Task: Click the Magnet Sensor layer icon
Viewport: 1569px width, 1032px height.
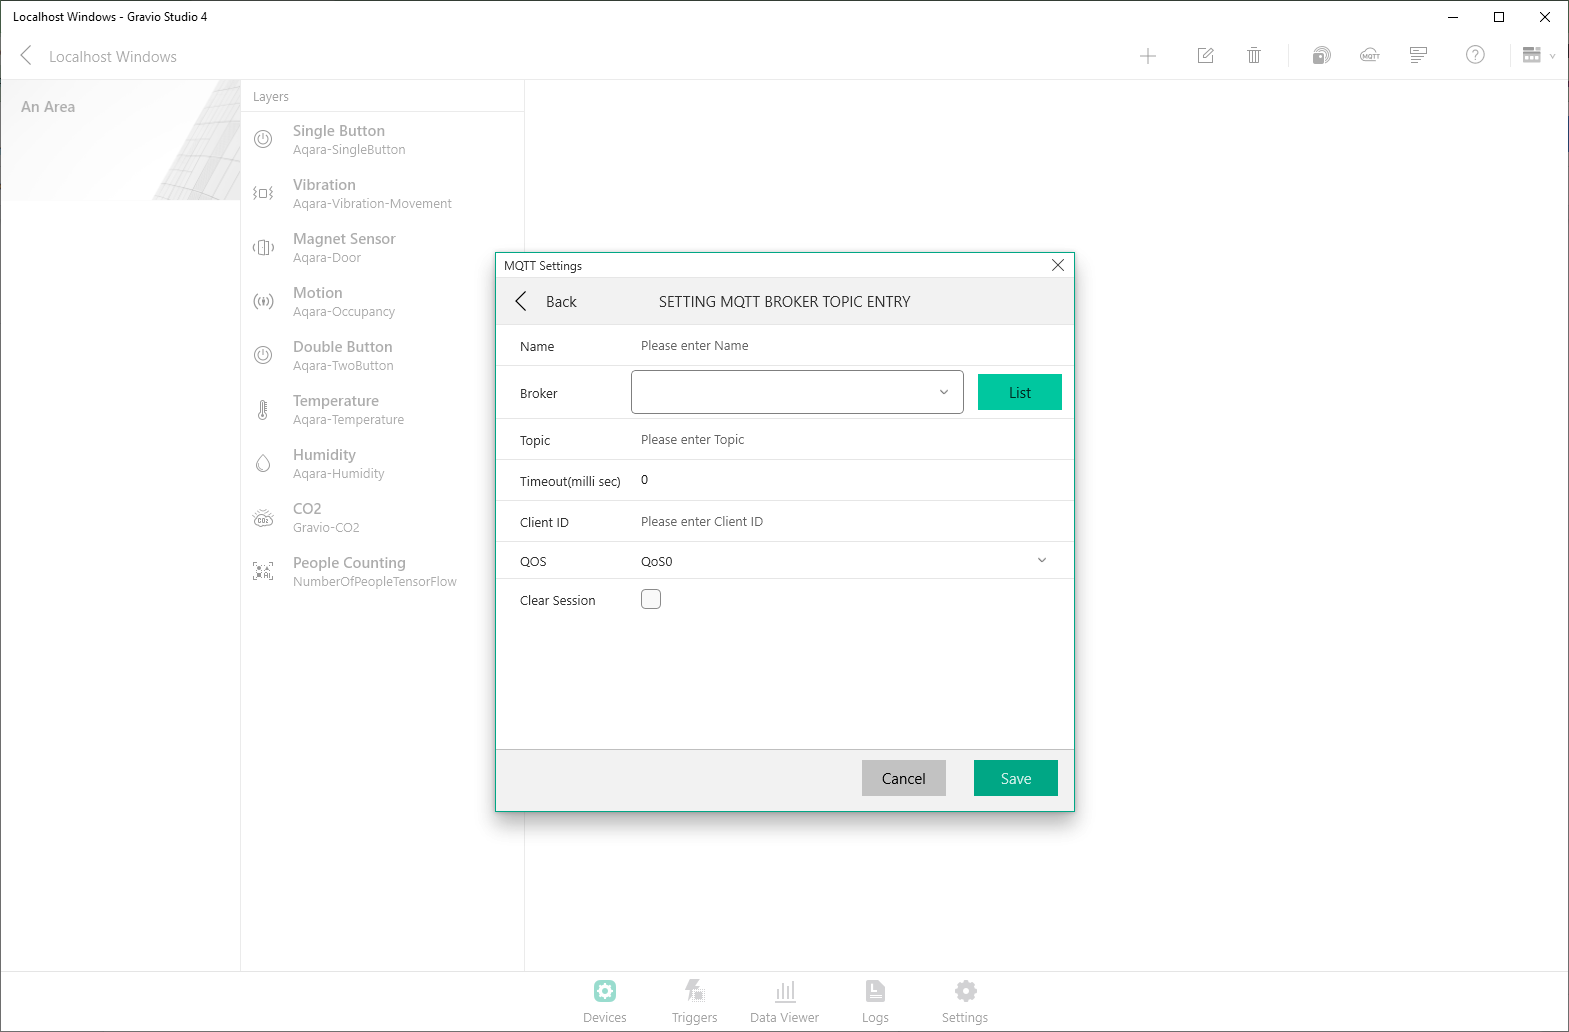Action: [x=263, y=247]
